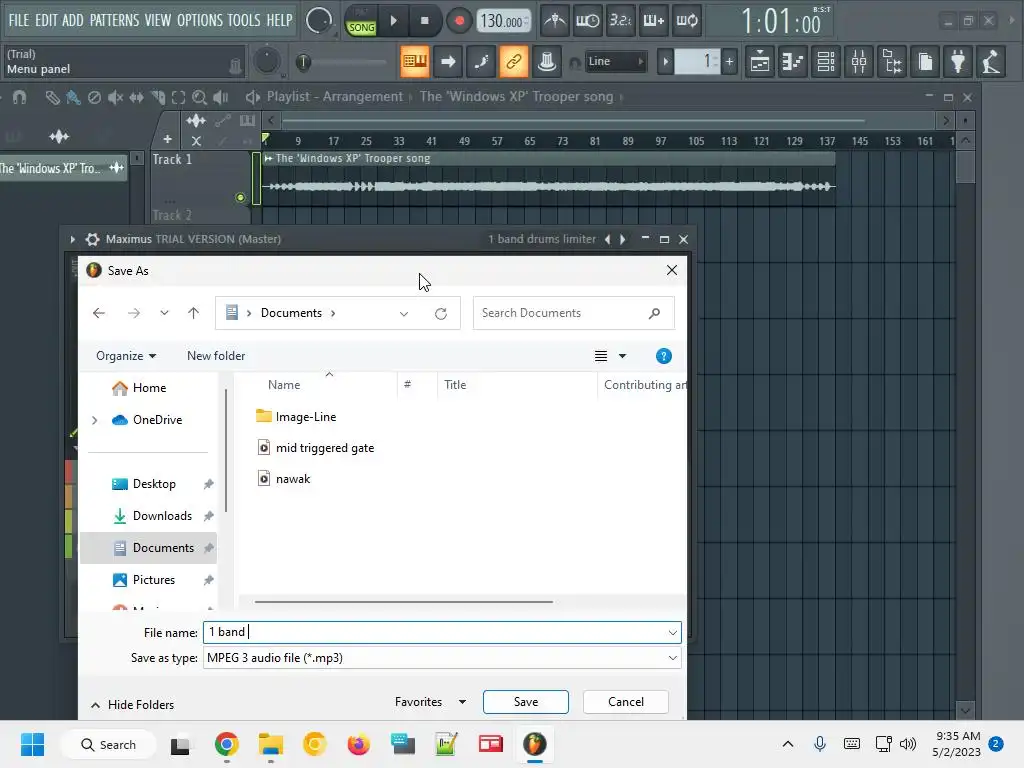Expand the OneDrive tree item
The height and width of the screenshot is (768, 1024).
point(95,420)
